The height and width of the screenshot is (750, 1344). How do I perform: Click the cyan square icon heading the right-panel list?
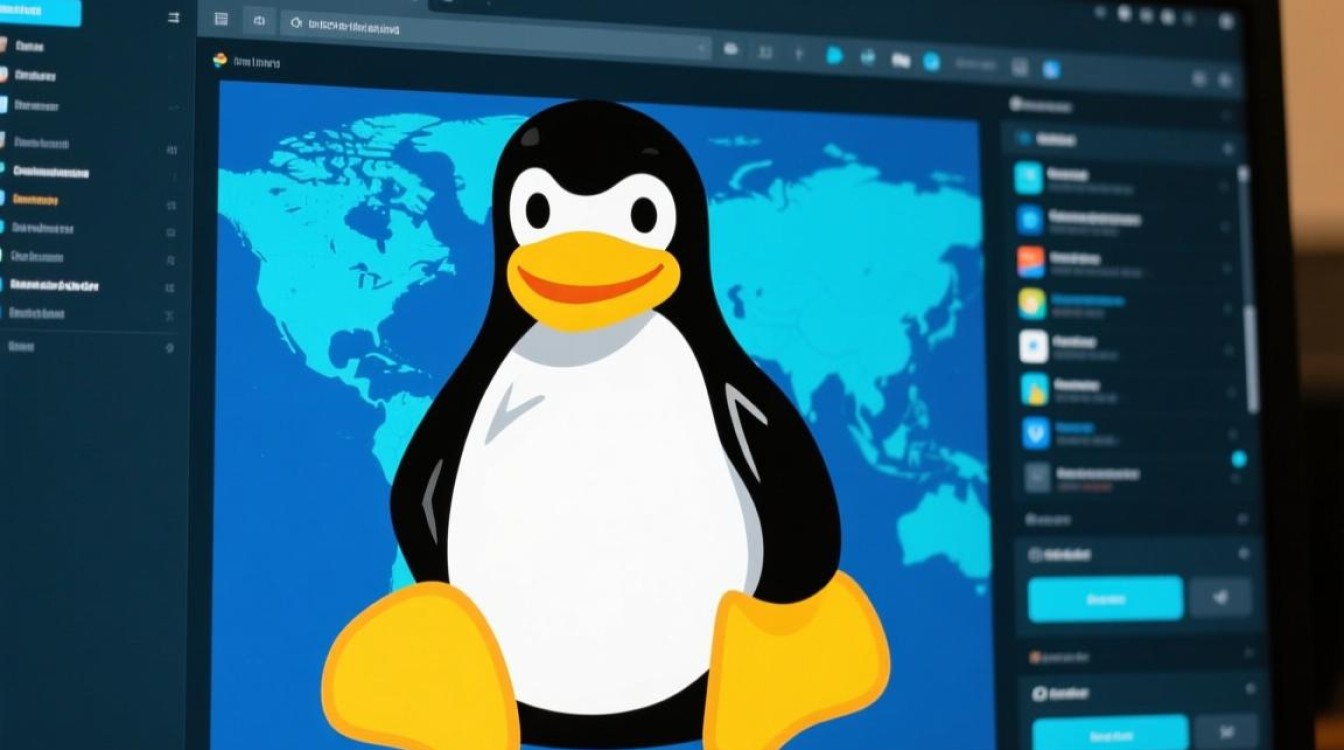(x=1029, y=179)
